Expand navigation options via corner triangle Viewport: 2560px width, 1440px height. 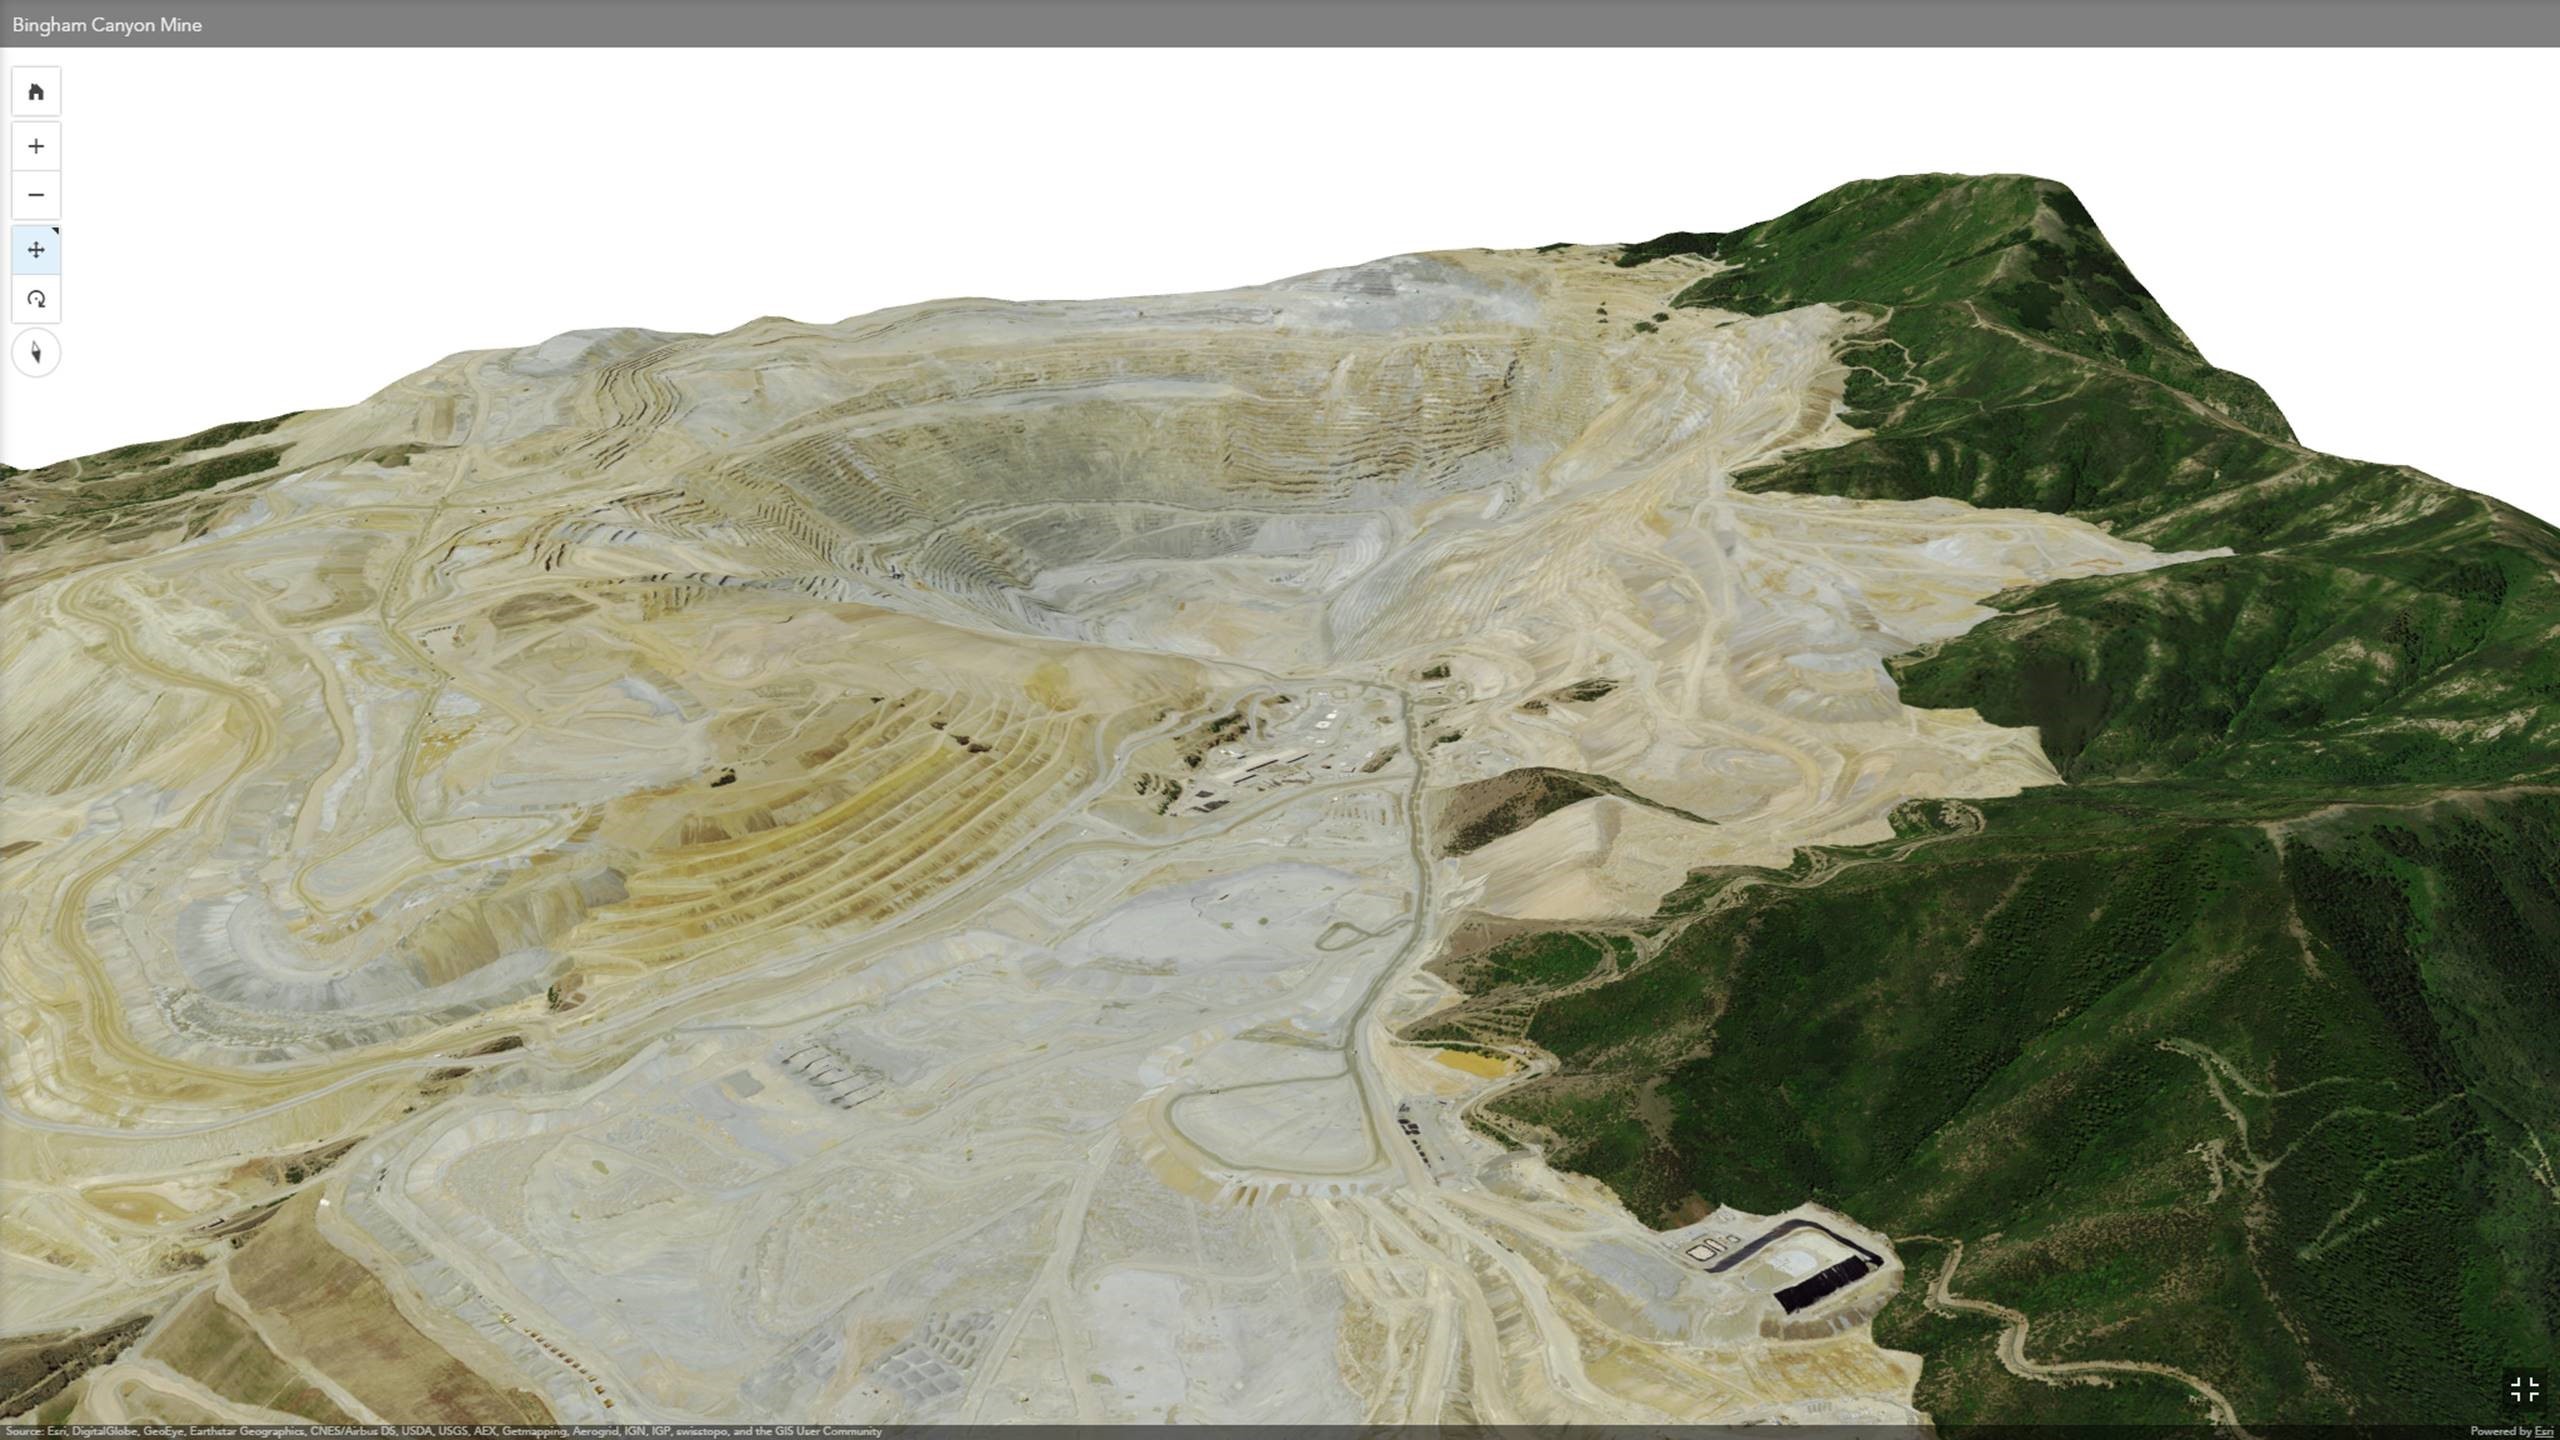55,231
